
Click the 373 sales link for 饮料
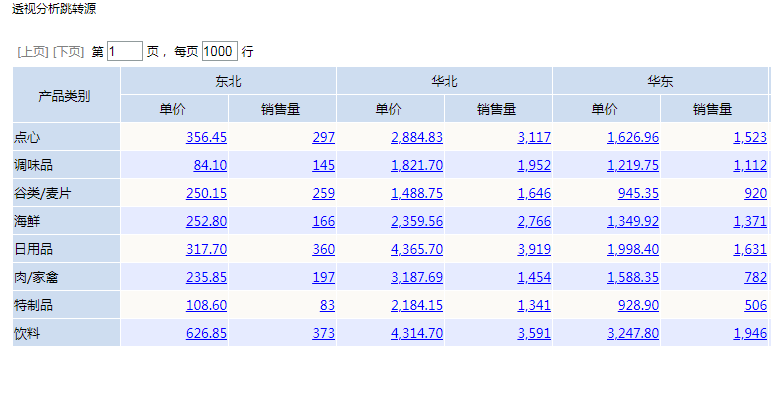coord(324,333)
